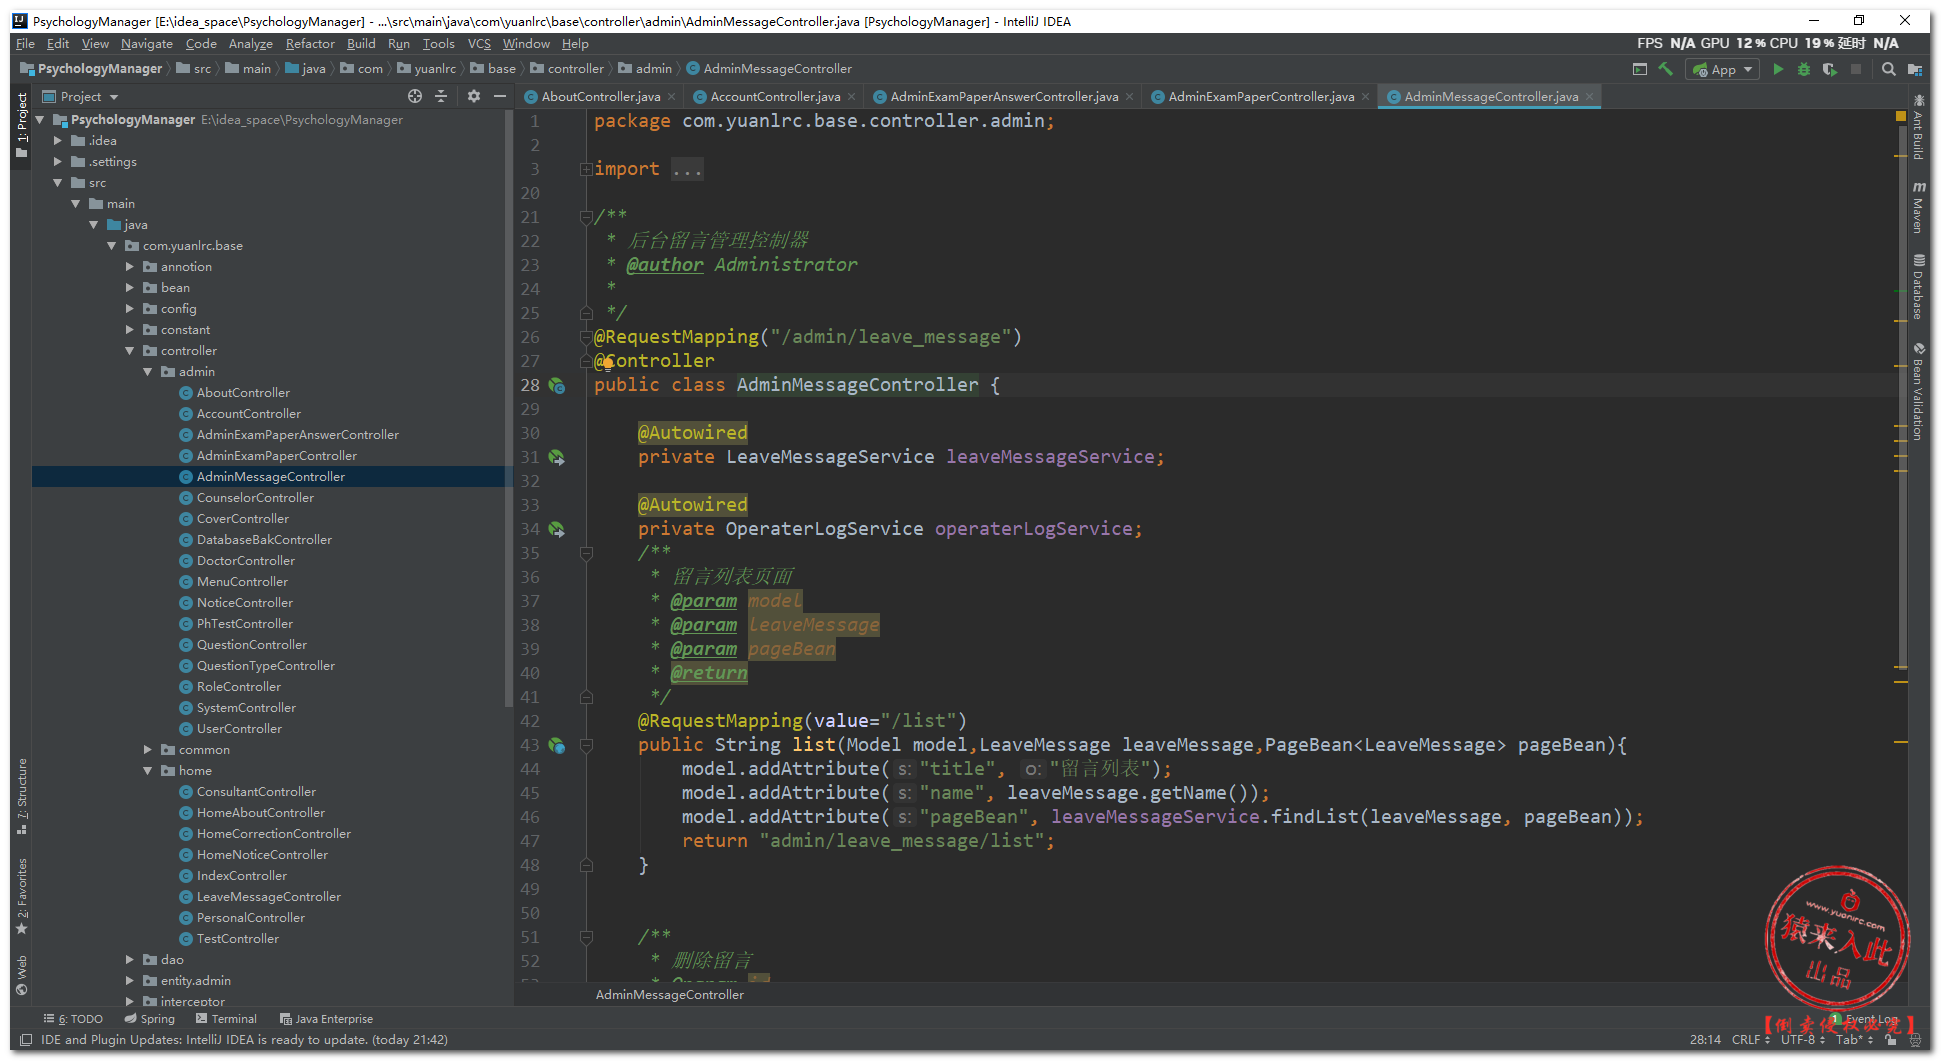
Task: Expand the dao folder in the project tree
Action: (130, 960)
